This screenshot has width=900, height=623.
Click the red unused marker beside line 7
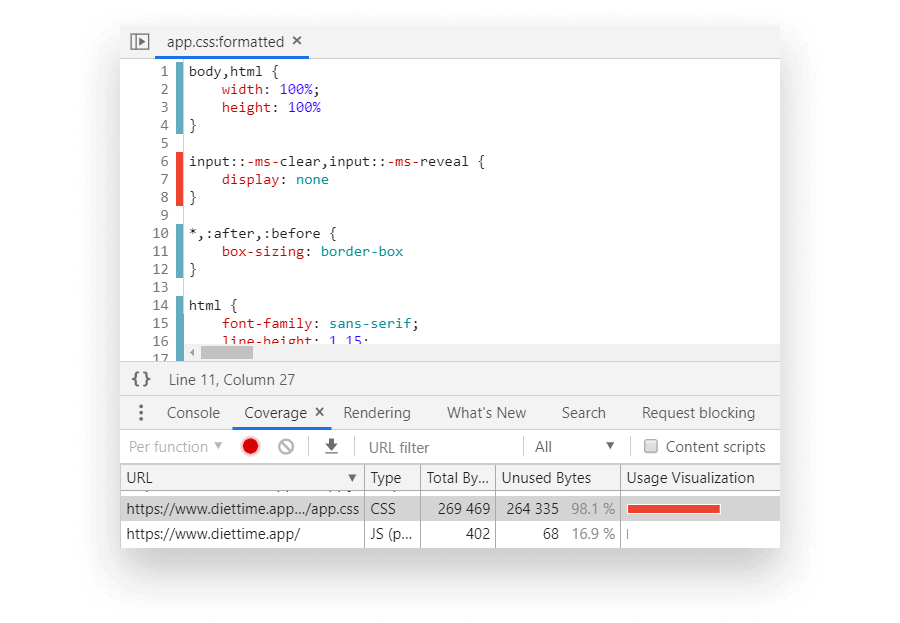tap(180, 179)
